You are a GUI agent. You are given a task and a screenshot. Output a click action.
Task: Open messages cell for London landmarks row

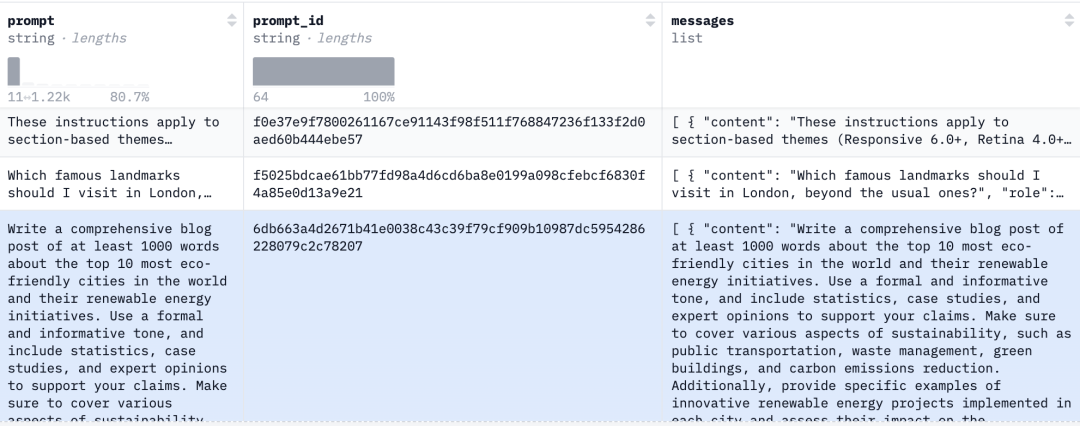(x=871, y=184)
